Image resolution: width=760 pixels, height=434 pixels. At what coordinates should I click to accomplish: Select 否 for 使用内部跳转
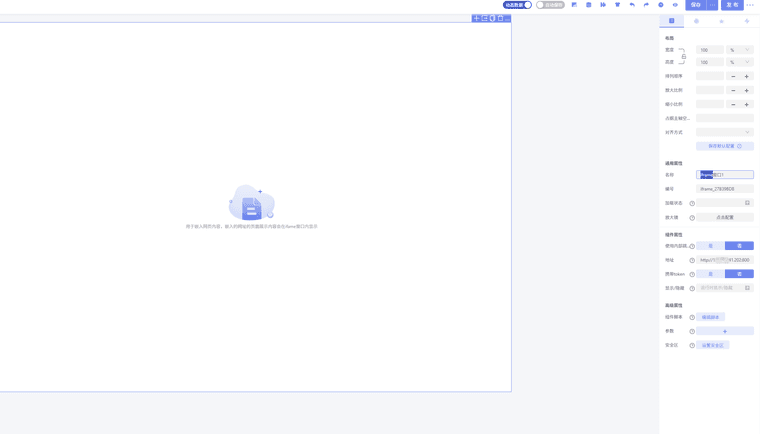coord(739,246)
